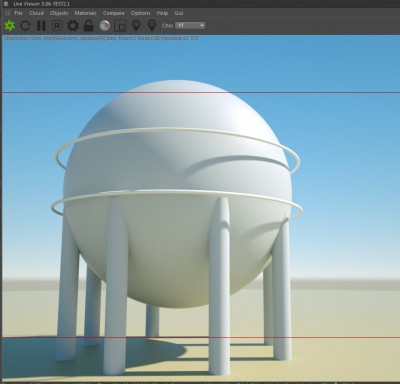
Task: Open the File menu
Action: [19, 13]
